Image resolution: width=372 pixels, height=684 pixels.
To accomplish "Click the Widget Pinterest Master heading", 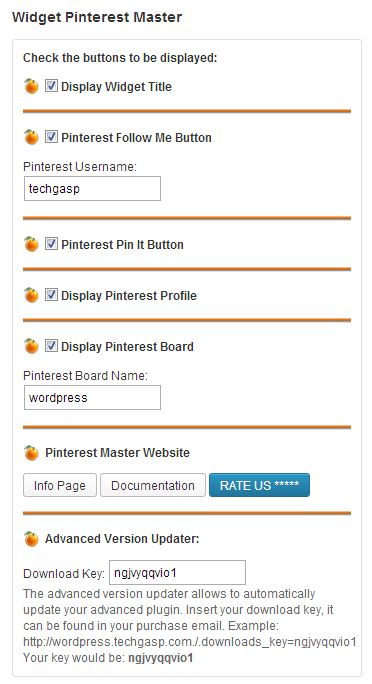I will pyautogui.click(x=97, y=17).
